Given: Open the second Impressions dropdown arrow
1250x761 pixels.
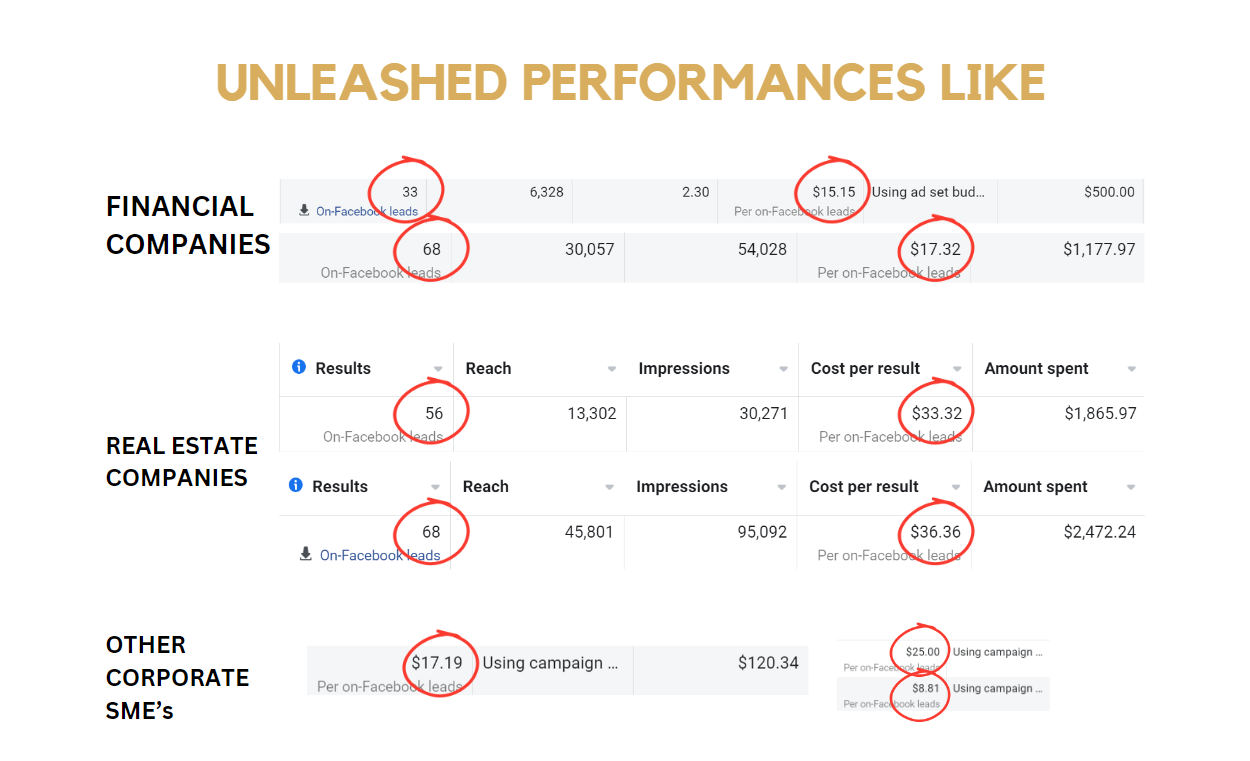Looking at the screenshot, I should tap(782, 487).
